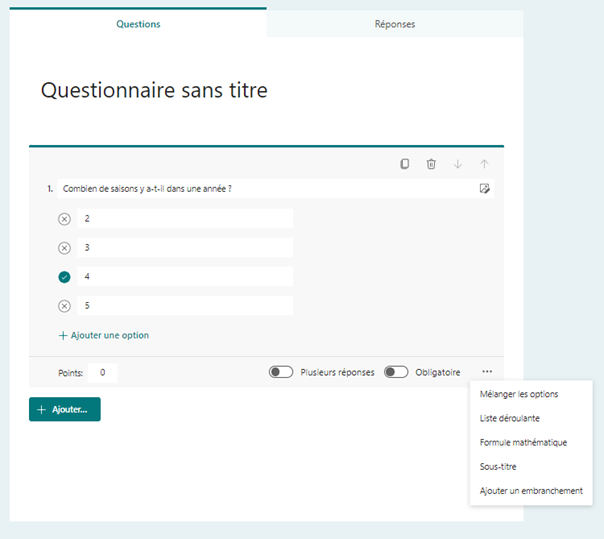Screen dimensions: 604x539
Task: Copy the question with the duplicate icon
Action: click(404, 164)
